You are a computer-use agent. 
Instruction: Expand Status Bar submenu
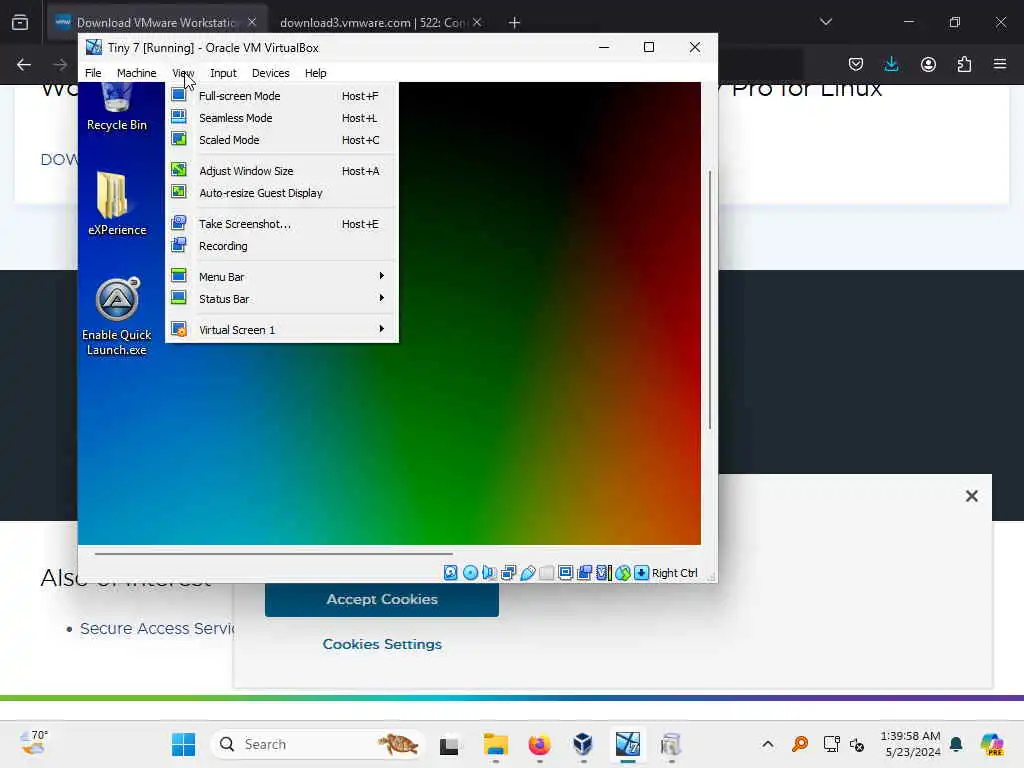click(281, 299)
